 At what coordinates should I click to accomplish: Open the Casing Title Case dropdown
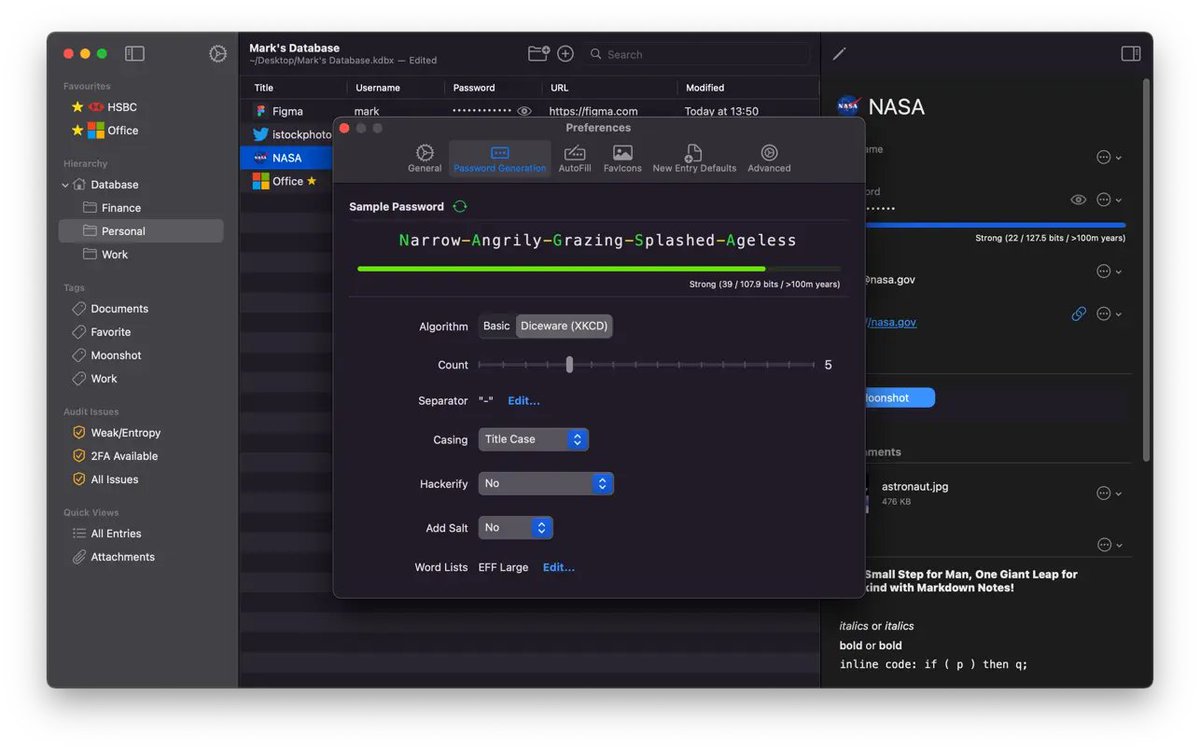click(533, 440)
